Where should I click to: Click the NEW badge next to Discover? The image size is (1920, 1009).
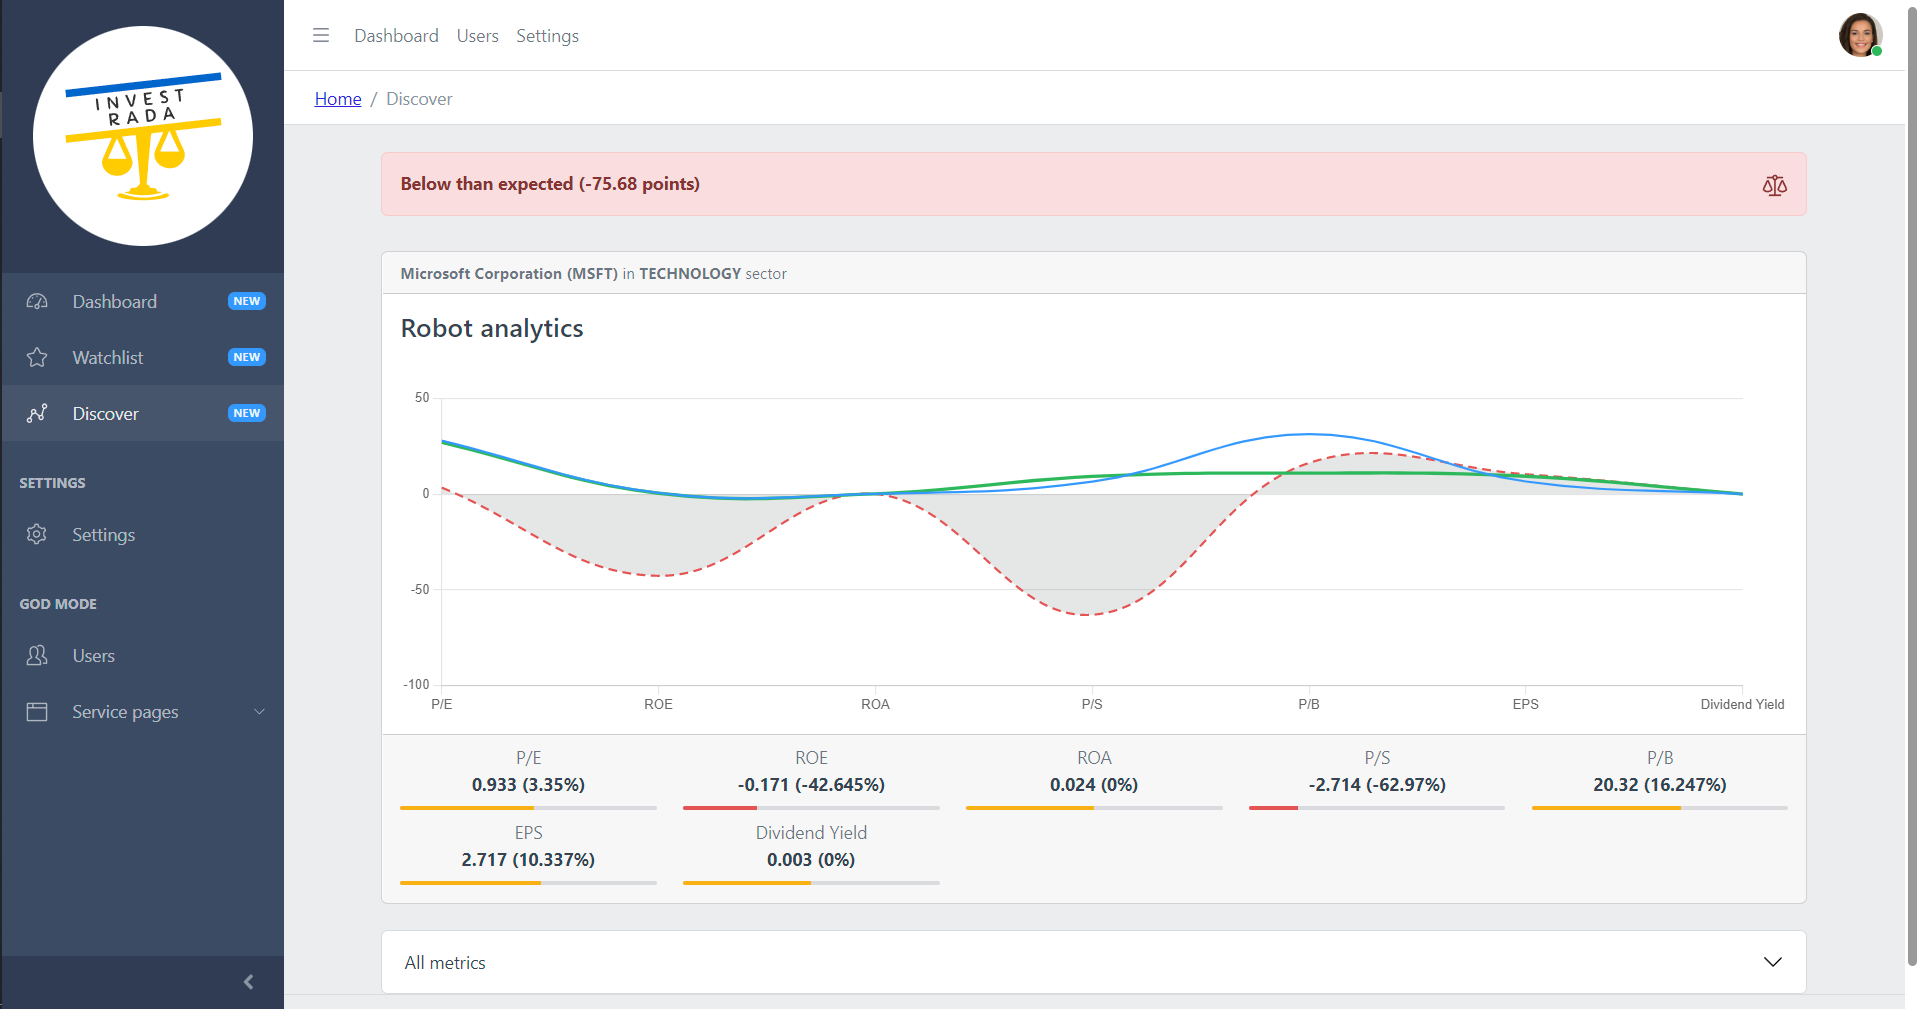point(246,413)
